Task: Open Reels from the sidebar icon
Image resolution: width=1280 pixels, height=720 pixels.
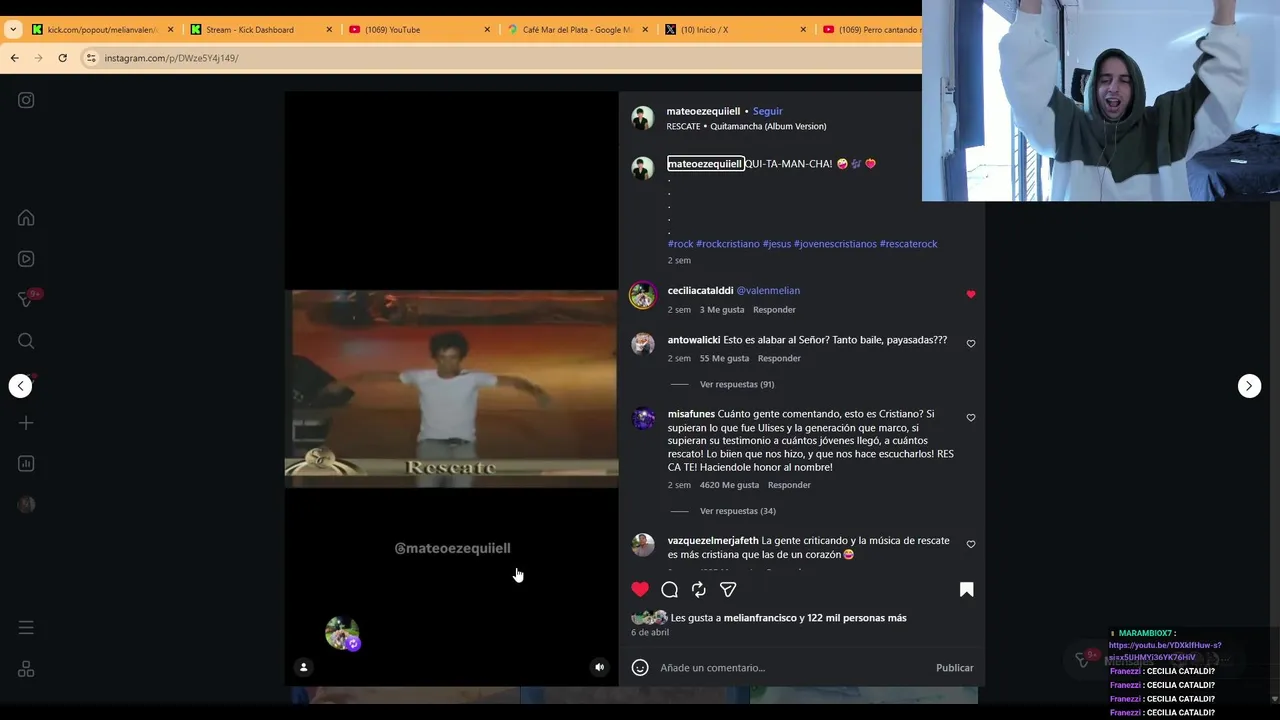Action: (26, 259)
